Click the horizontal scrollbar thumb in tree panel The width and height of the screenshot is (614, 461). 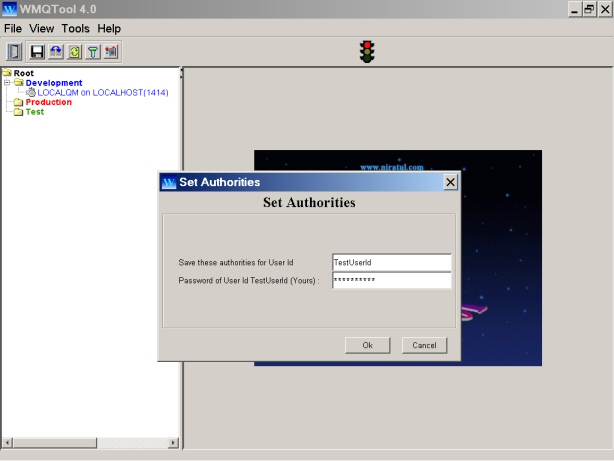pyautogui.click(x=54, y=443)
